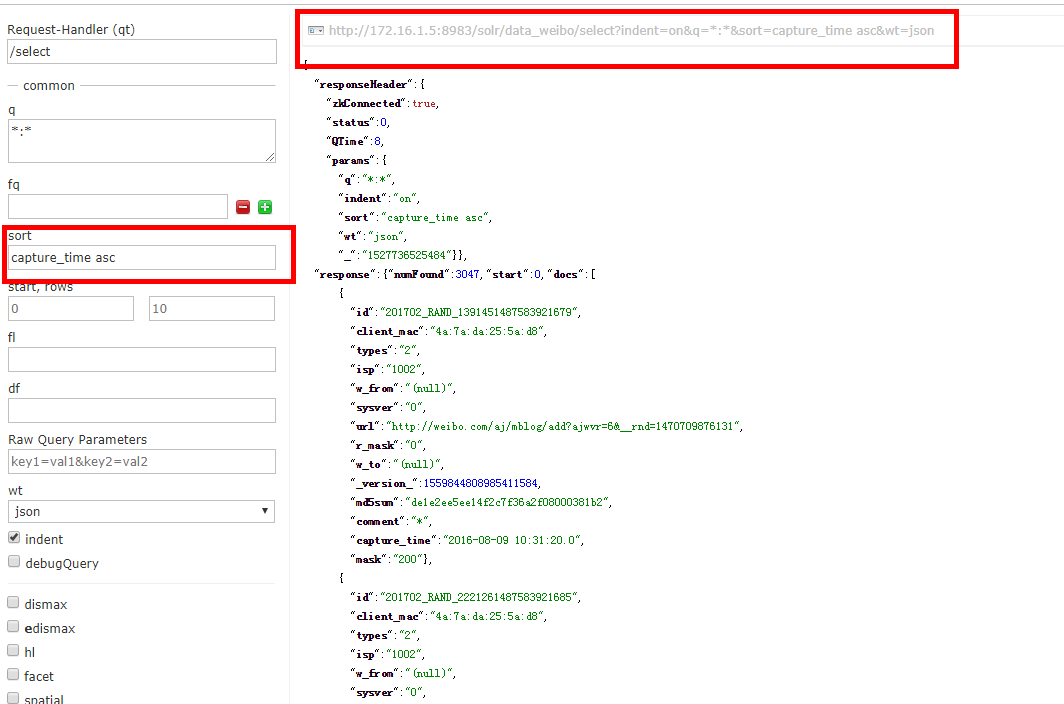Enable the edismax checkbox
The image size is (1064, 704).
tap(14, 627)
